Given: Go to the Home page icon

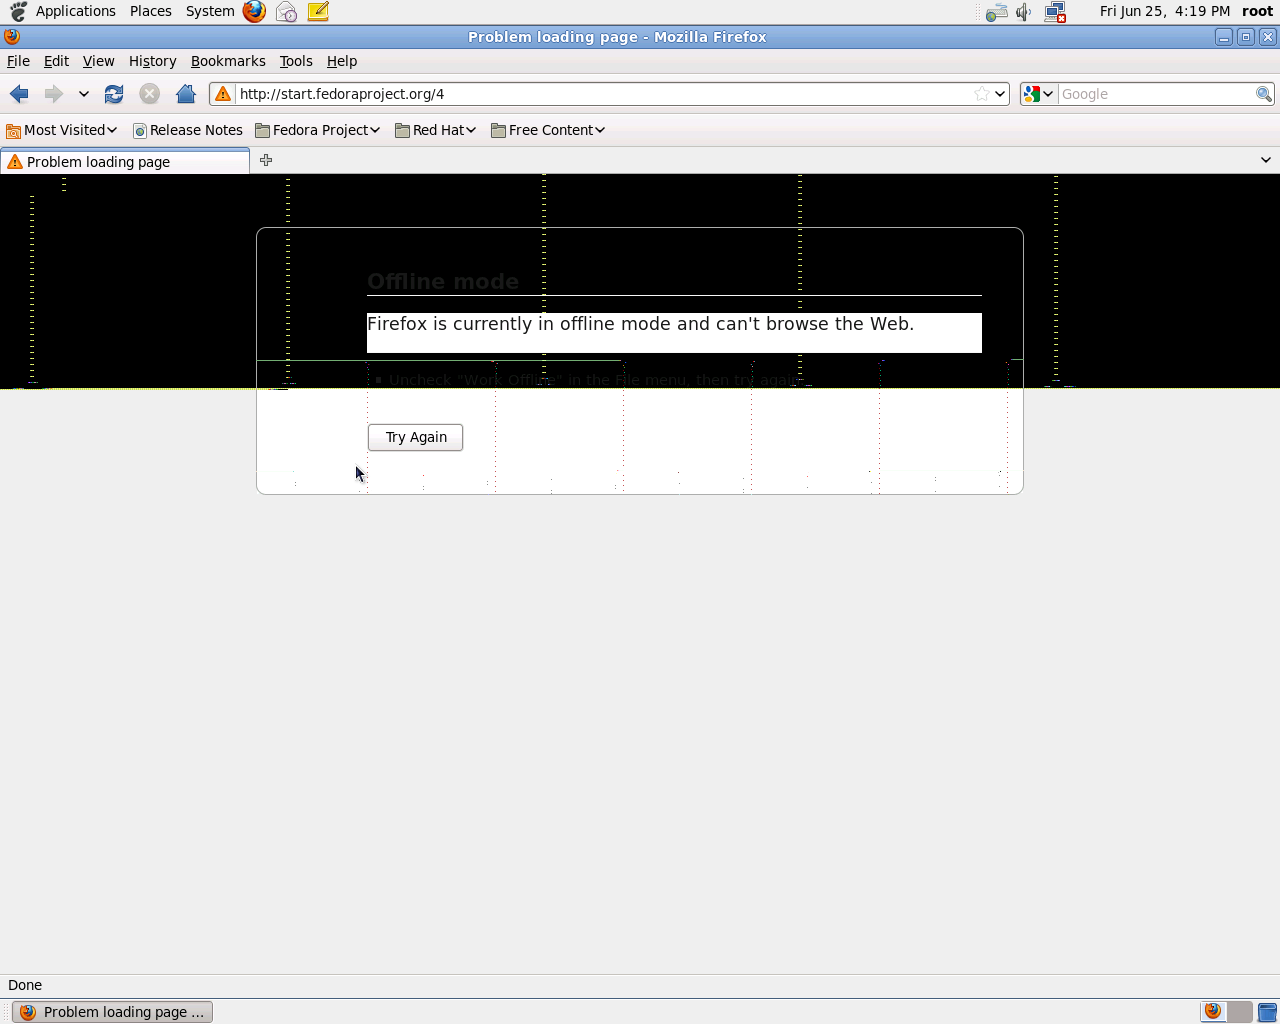Looking at the screenshot, I should (x=185, y=94).
